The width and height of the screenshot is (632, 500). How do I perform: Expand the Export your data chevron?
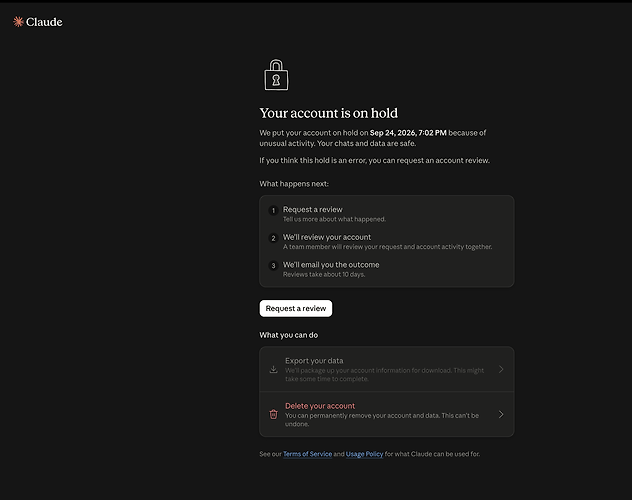501,369
